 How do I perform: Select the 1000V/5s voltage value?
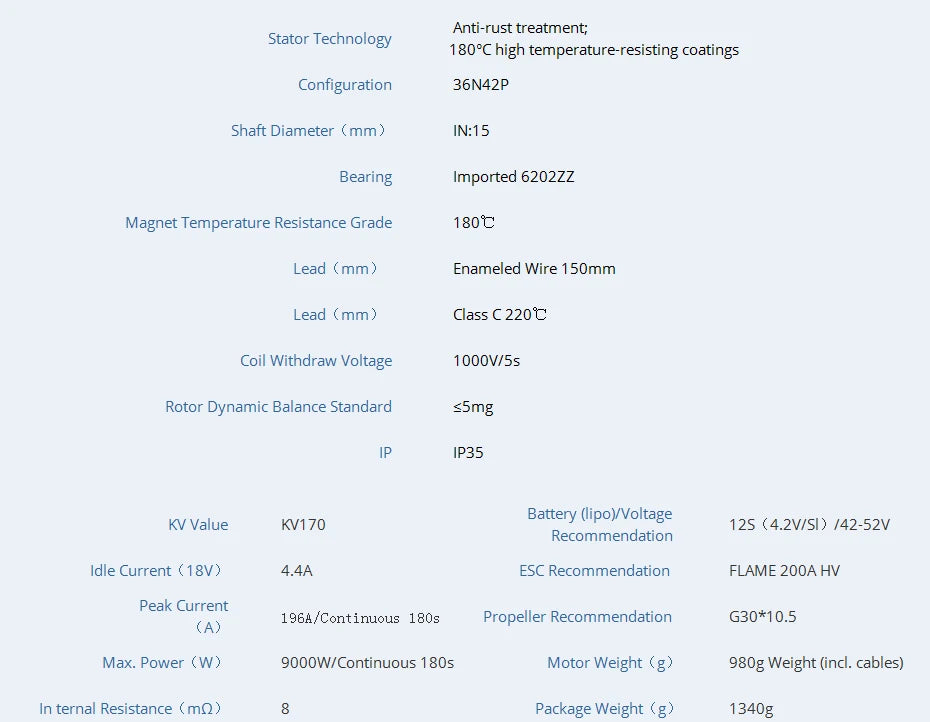[x=489, y=360]
